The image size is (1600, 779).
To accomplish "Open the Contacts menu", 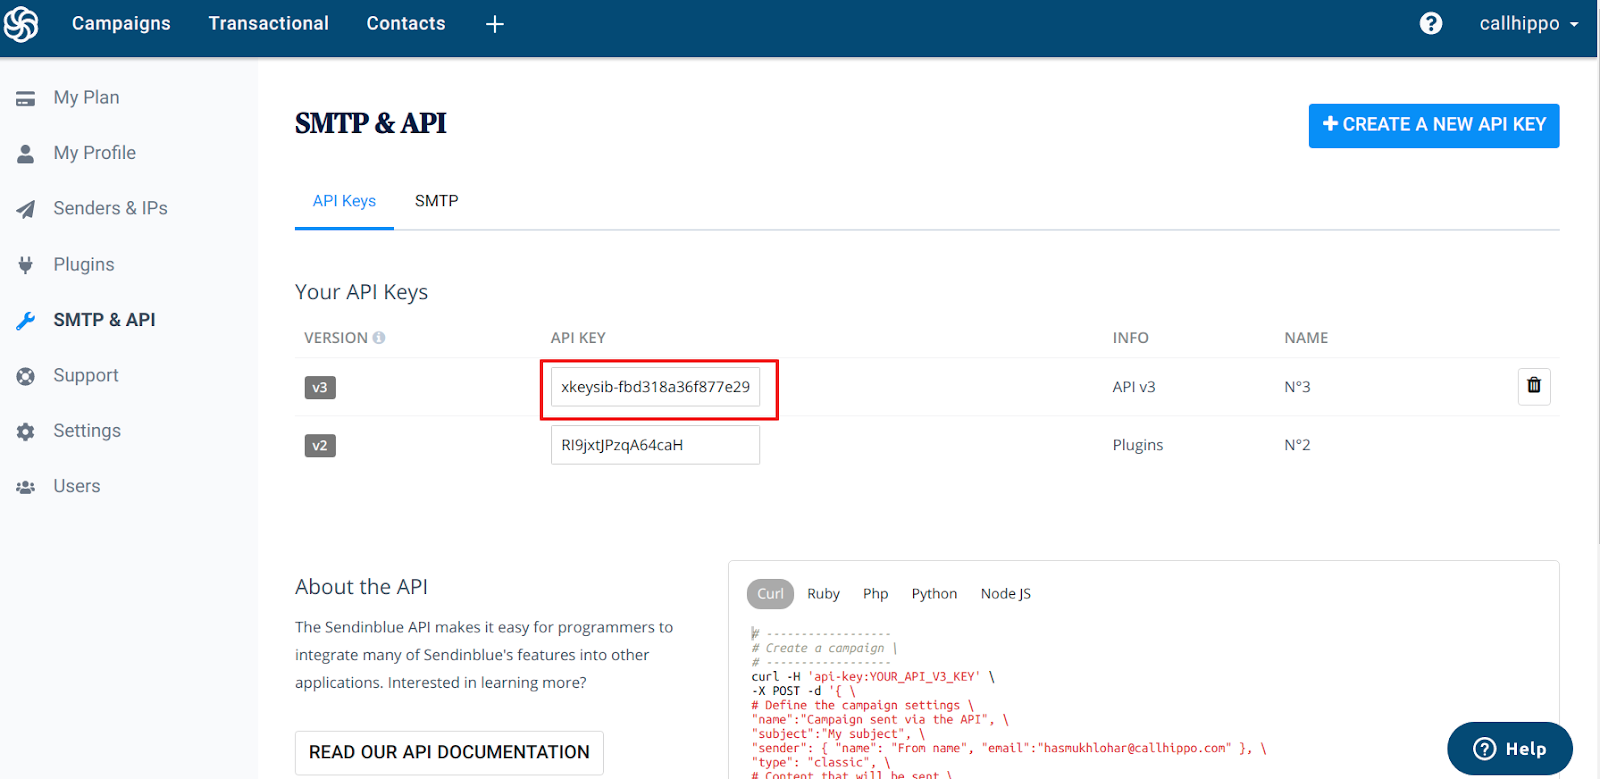I will coord(406,23).
